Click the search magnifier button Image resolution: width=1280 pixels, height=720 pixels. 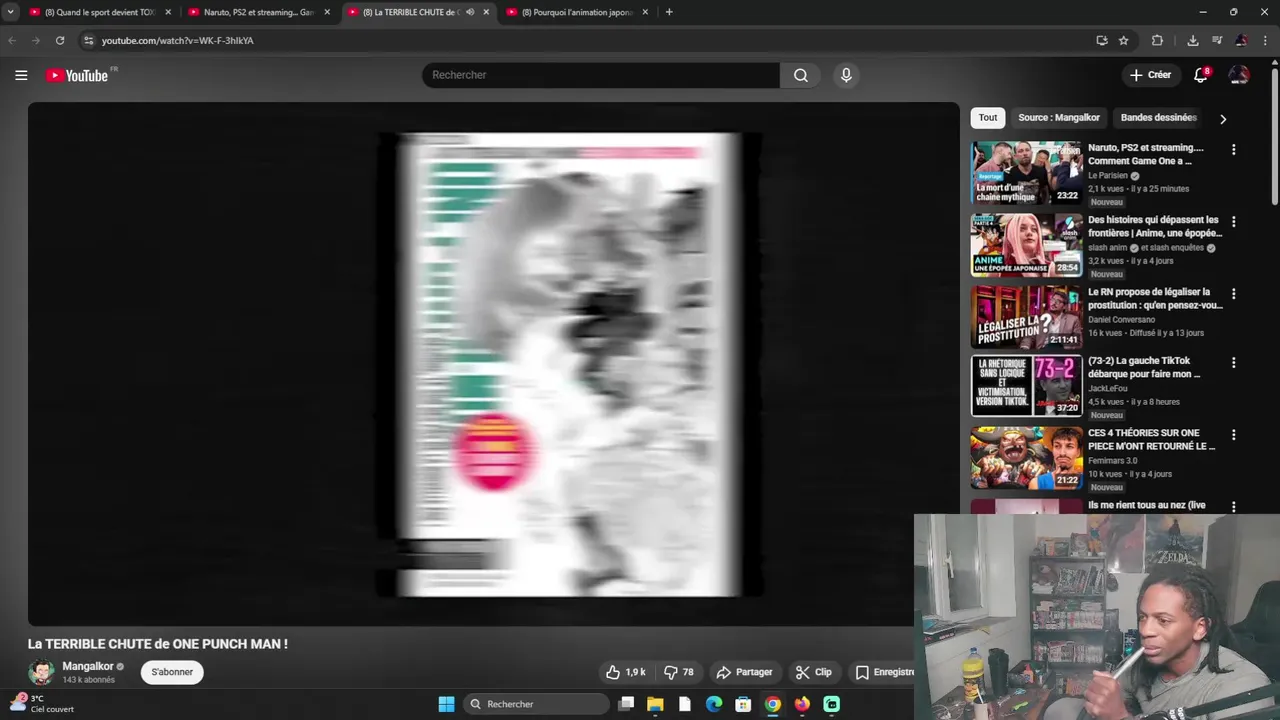[801, 75]
